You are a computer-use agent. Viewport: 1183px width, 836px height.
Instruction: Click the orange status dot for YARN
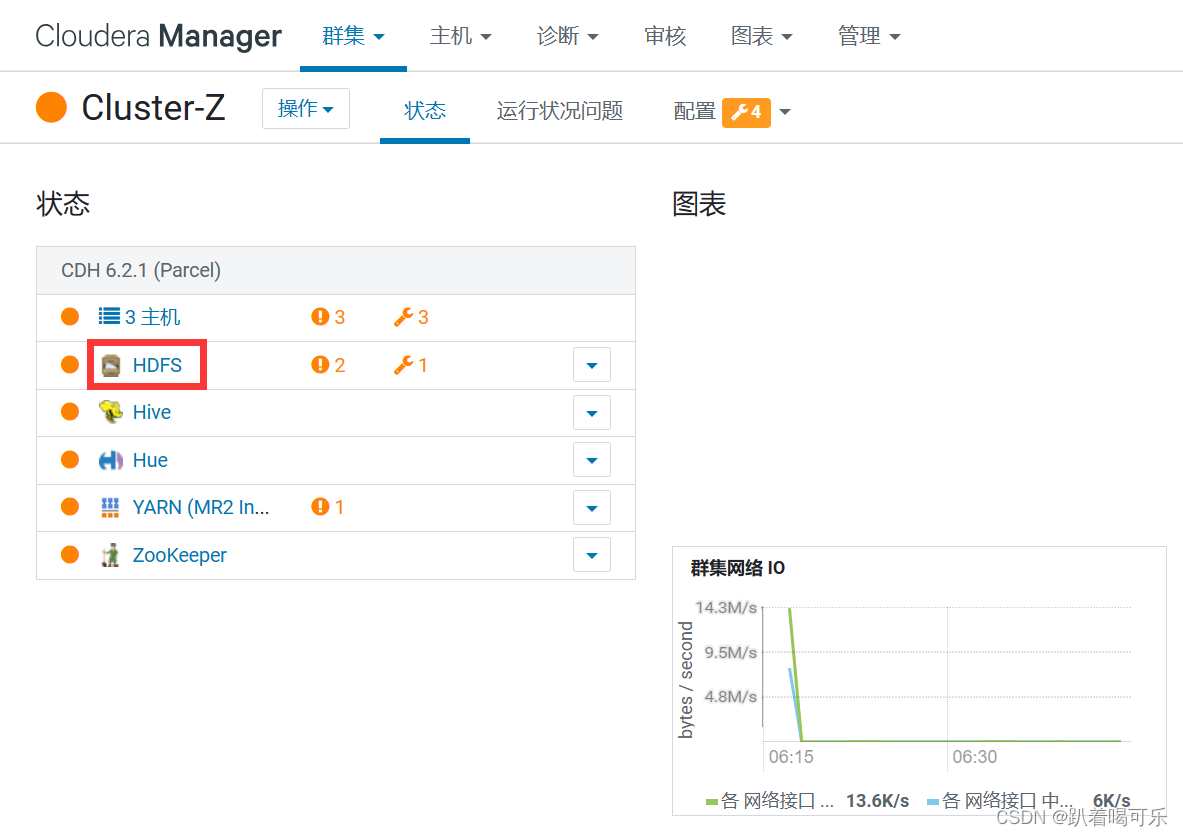coord(70,507)
